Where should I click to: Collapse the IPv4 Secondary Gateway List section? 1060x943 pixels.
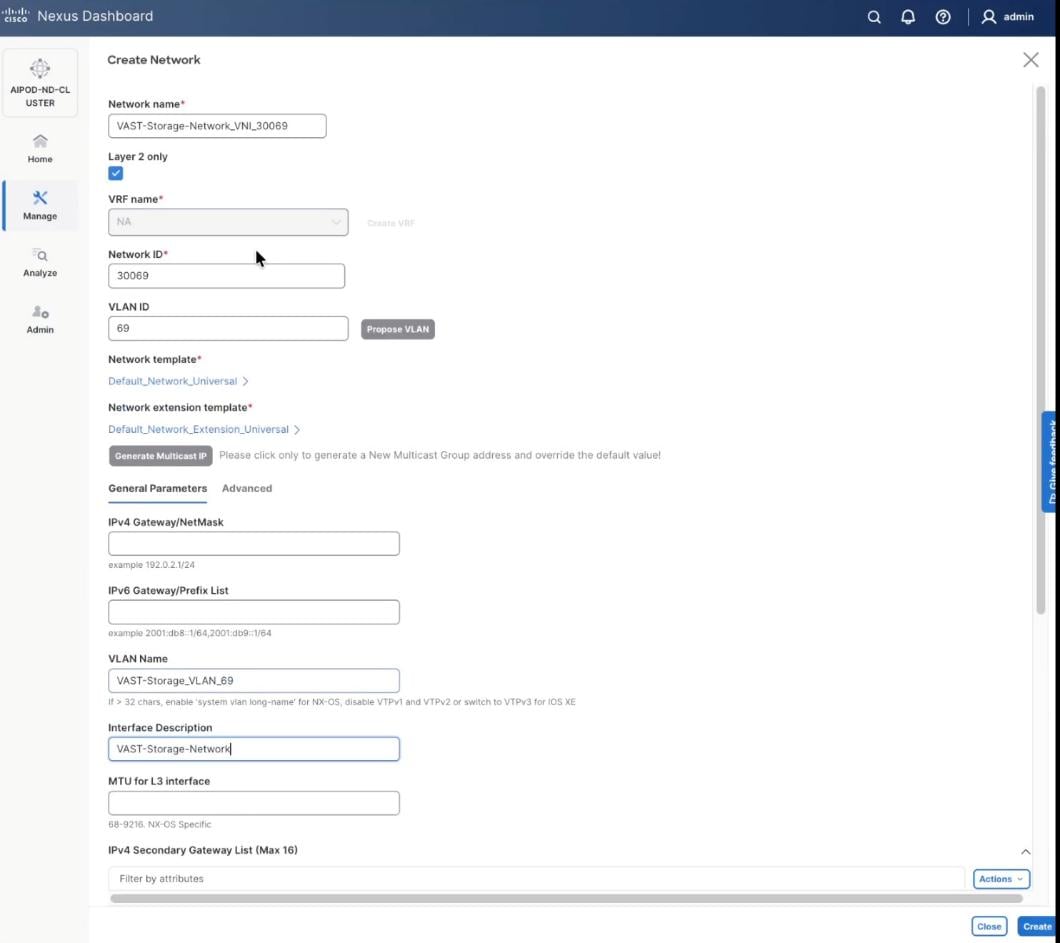pos(1025,850)
